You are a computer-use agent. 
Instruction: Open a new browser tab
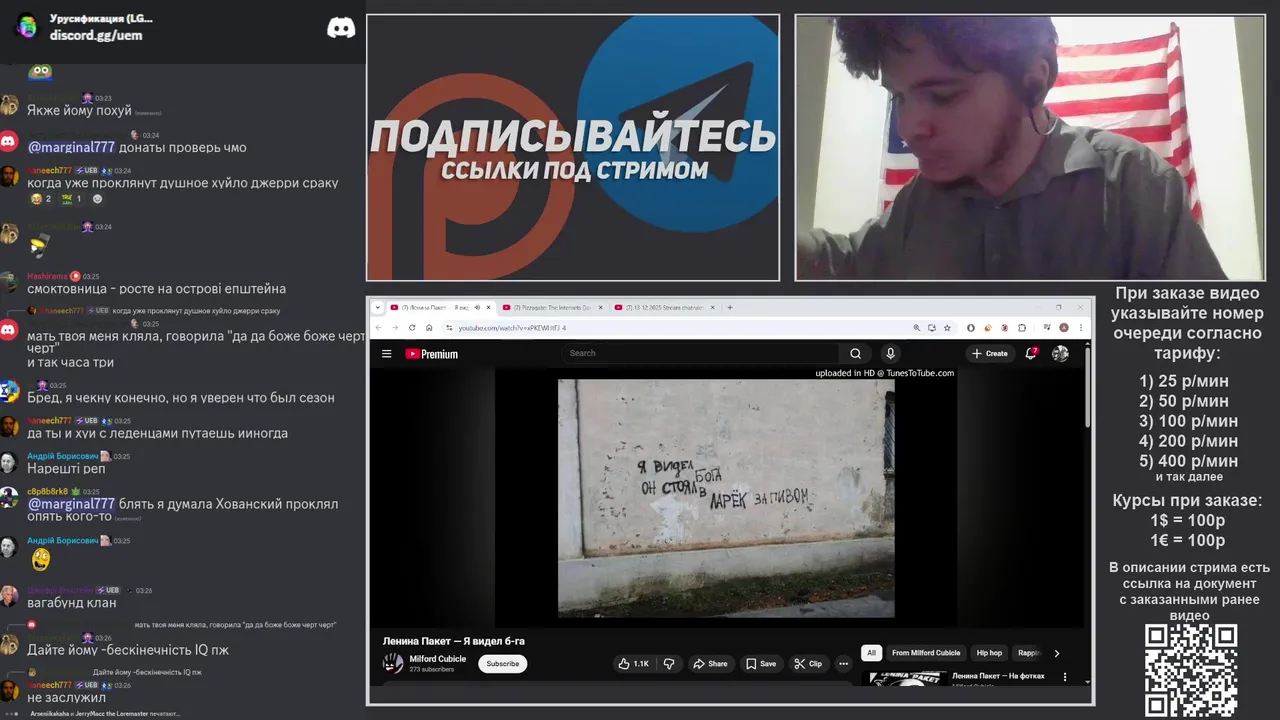point(730,307)
